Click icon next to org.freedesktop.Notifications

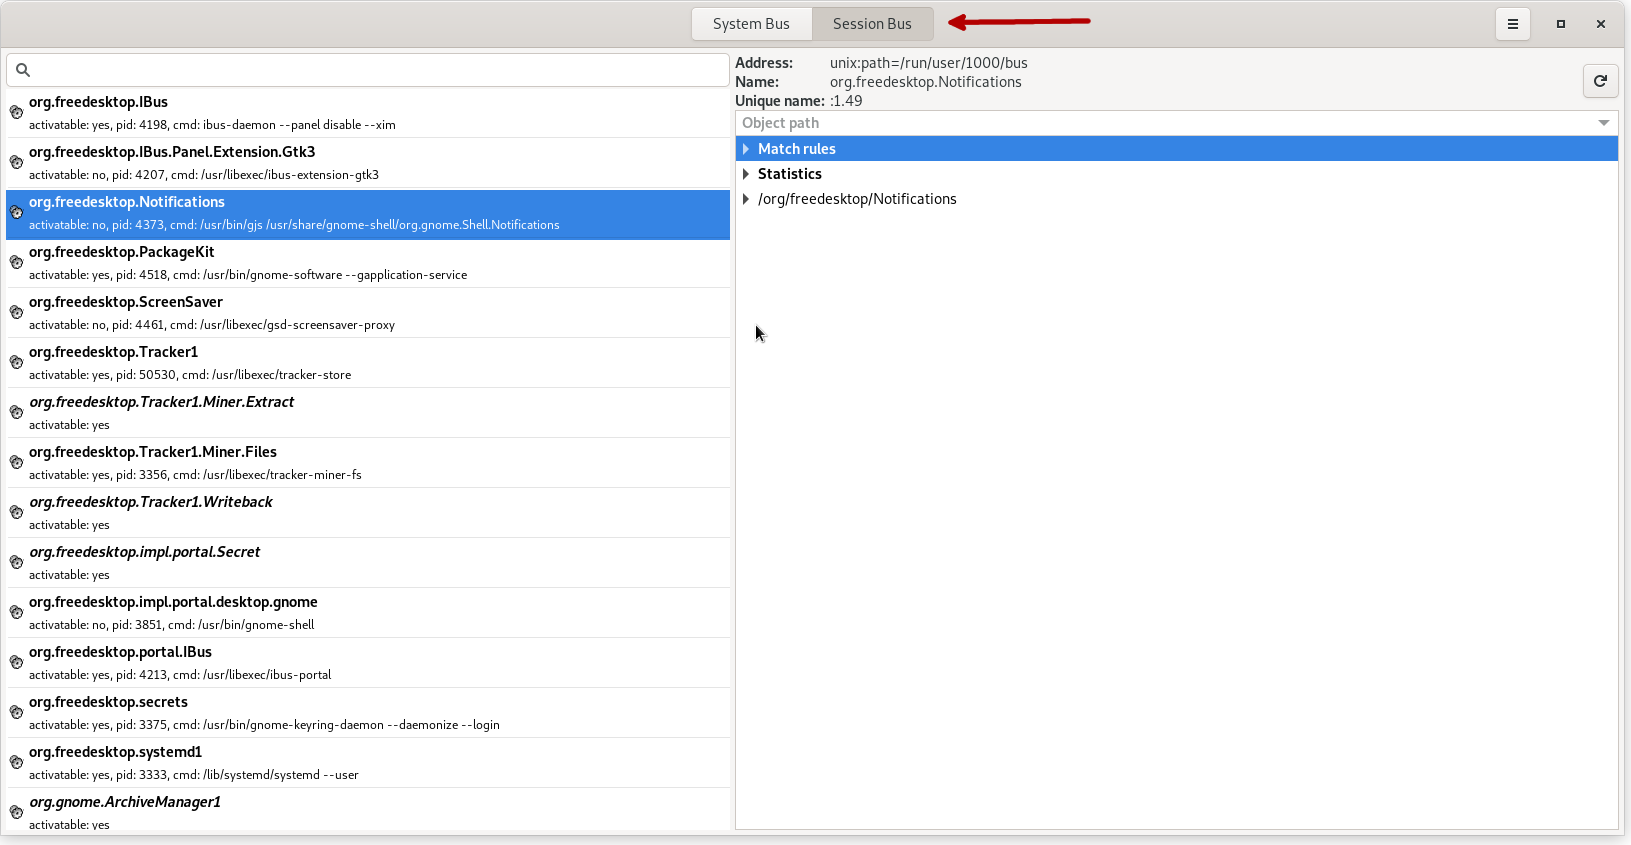[17, 212]
